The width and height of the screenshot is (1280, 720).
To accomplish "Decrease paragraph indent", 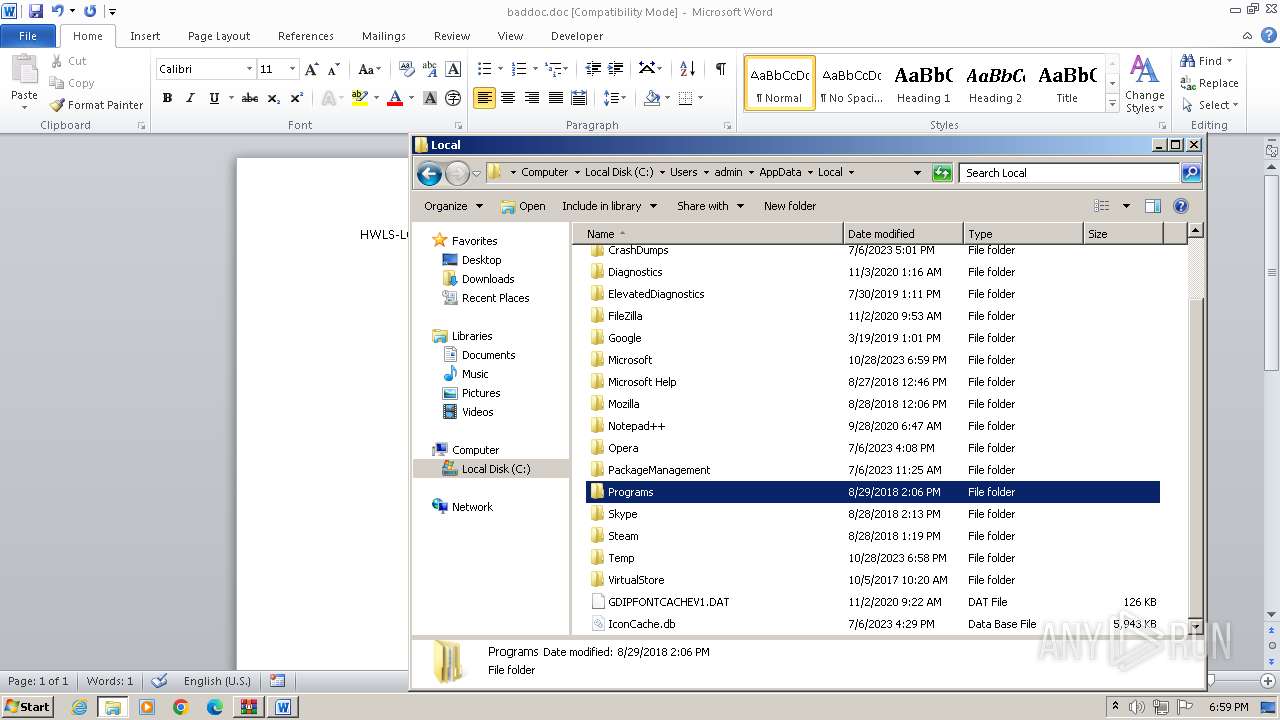I will point(593,69).
